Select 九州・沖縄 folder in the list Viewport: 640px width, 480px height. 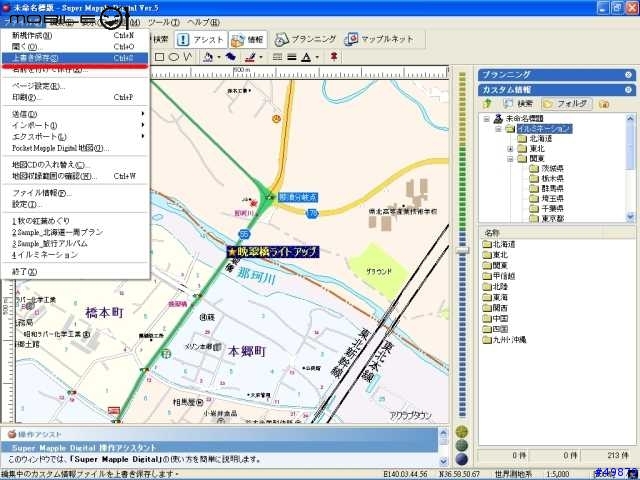point(504,340)
